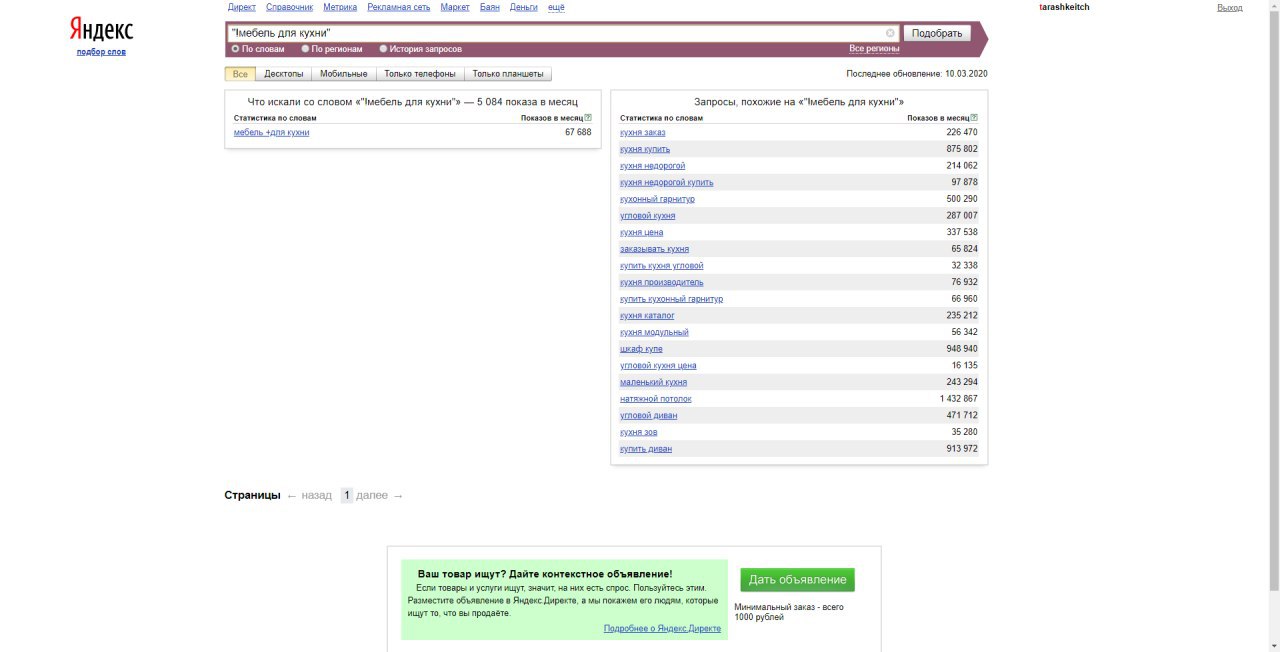This screenshot has width=1280, height=652.
Task: Open Деньги in the top navigation
Action: pos(523,7)
